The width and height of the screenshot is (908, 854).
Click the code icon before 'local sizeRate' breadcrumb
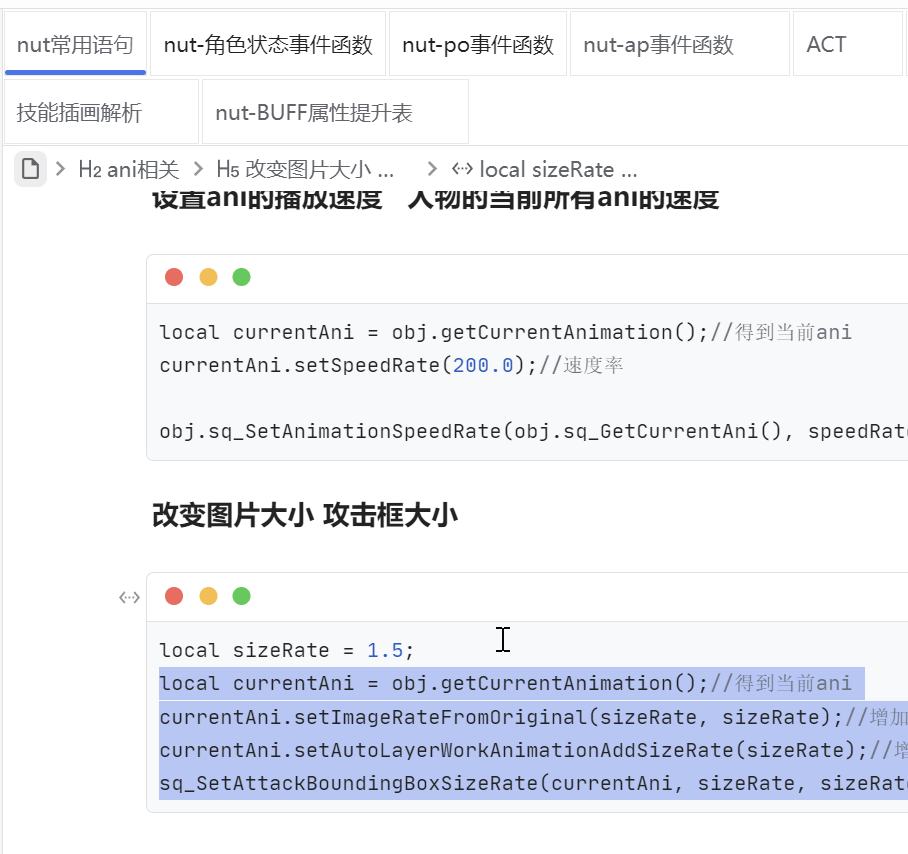point(463,169)
